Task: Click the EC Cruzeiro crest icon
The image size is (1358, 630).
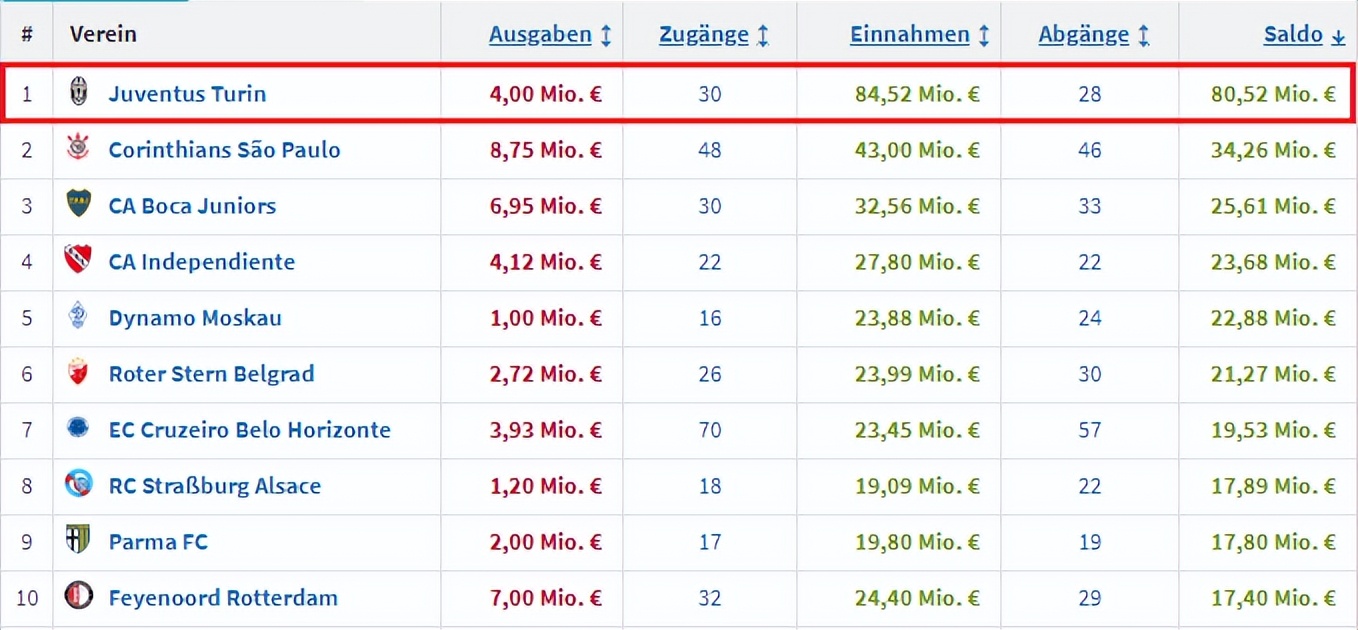Action: pyautogui.click(x=78, y=429)
